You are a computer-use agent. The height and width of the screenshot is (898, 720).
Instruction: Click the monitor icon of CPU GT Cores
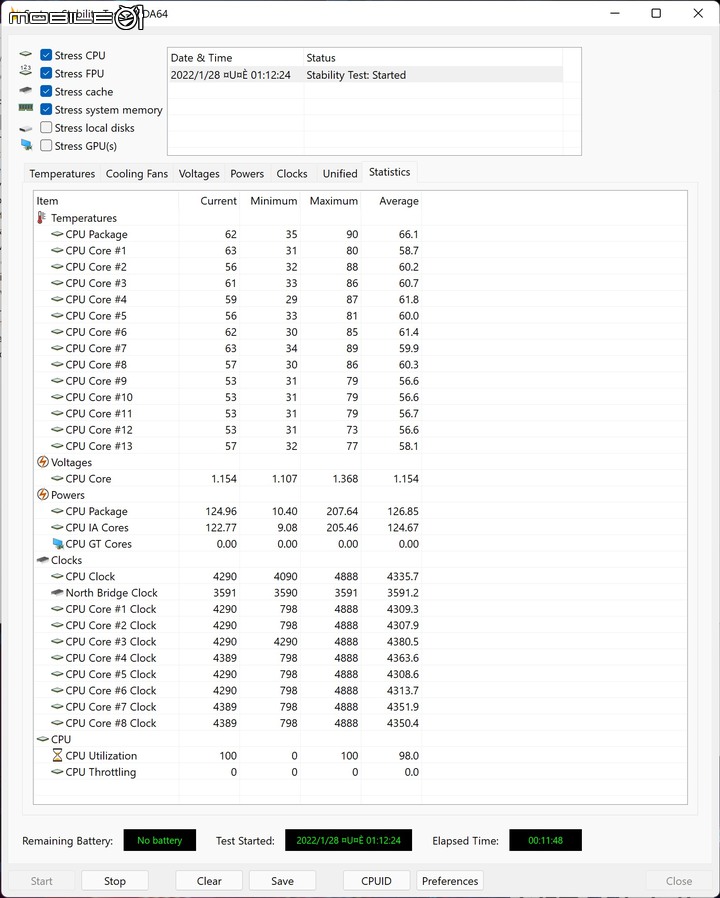[57, 543]
